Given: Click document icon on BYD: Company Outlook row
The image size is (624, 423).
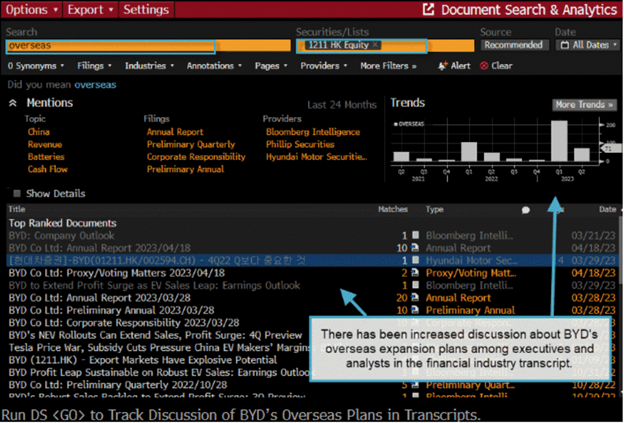Looking at the screenshot, I should click(415, 235).
